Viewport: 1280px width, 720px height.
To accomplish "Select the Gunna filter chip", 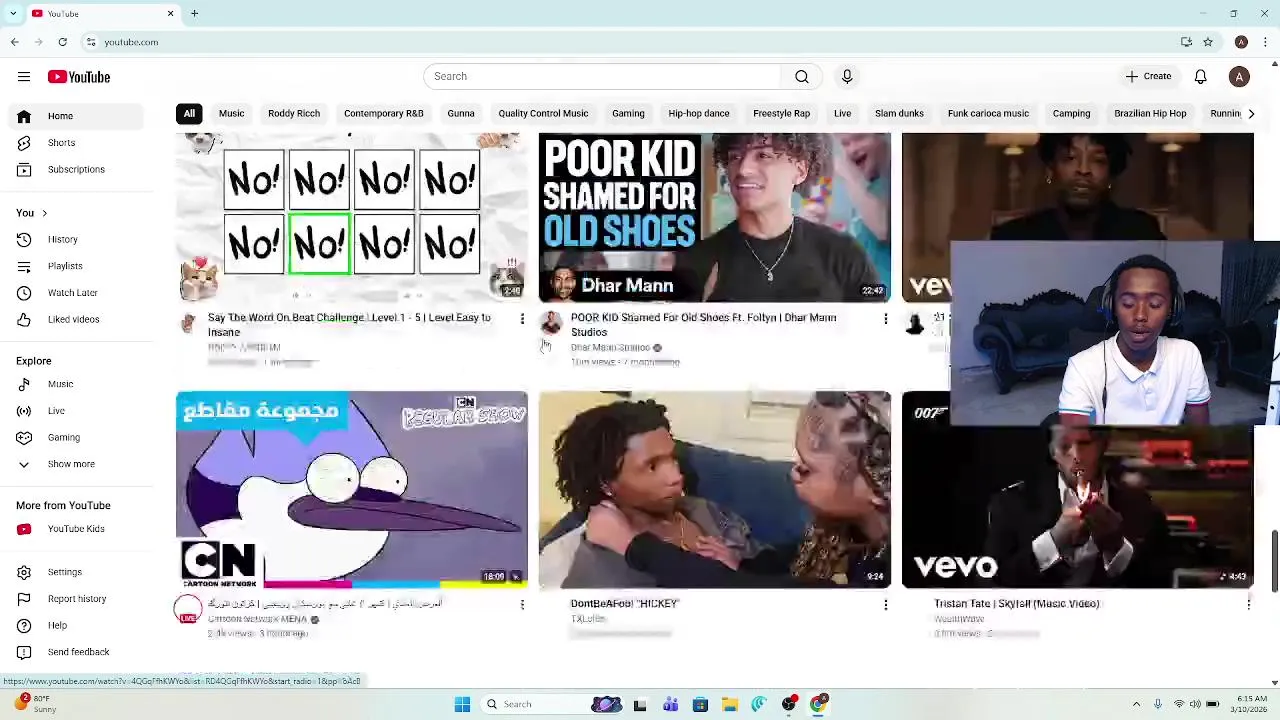I will click(x=461, y=113).
